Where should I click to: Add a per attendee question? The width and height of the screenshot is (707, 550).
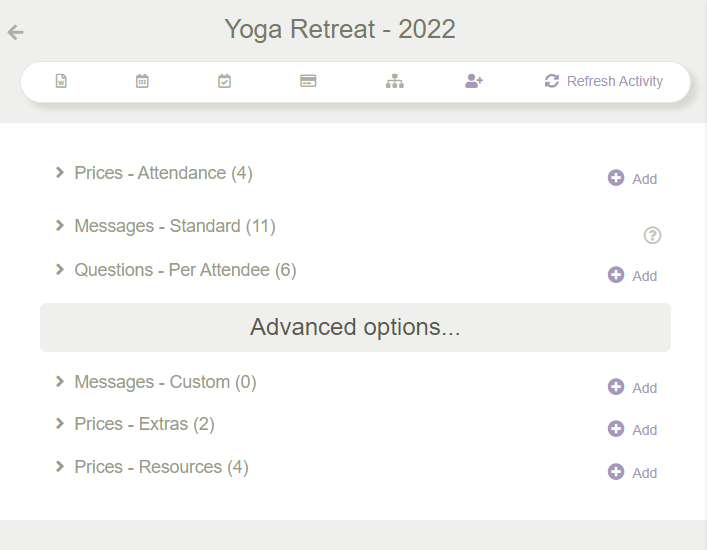[633, 276]
